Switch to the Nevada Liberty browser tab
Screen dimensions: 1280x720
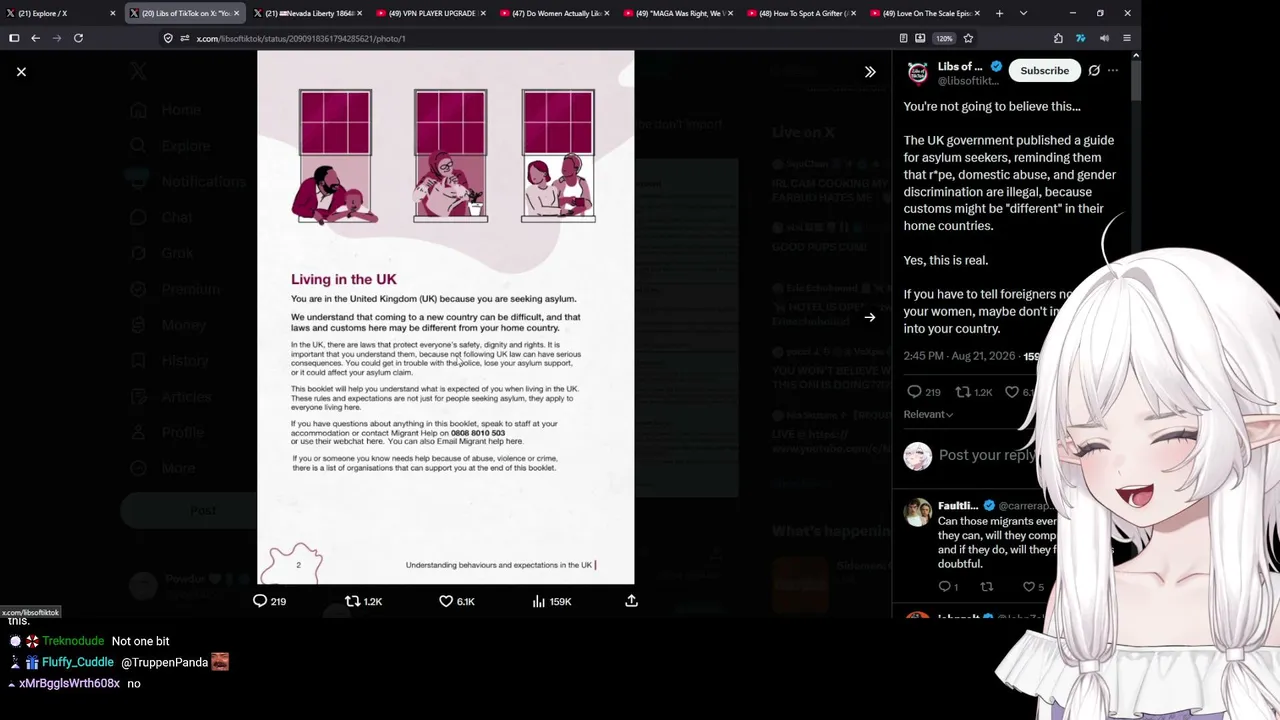(x=307, y=13)
